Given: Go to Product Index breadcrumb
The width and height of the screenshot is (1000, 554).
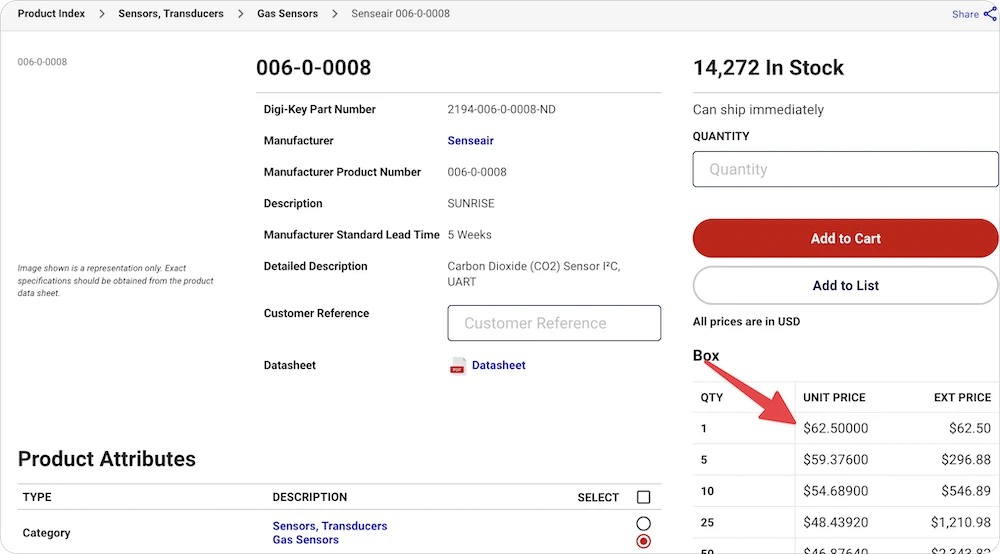Looking at the screenshot, I should pyautogui.click(x=51, y=13).
